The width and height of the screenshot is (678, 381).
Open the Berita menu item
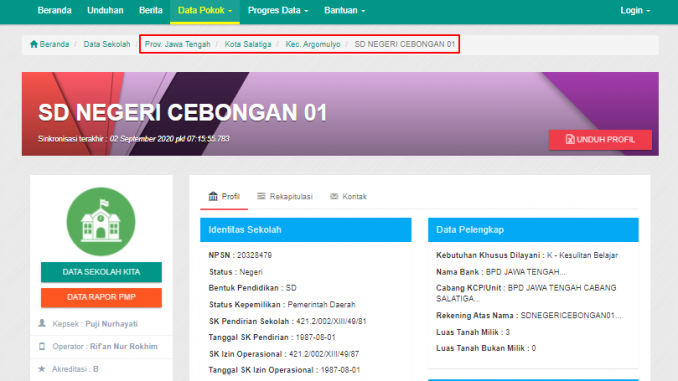(x=150, y=10)
